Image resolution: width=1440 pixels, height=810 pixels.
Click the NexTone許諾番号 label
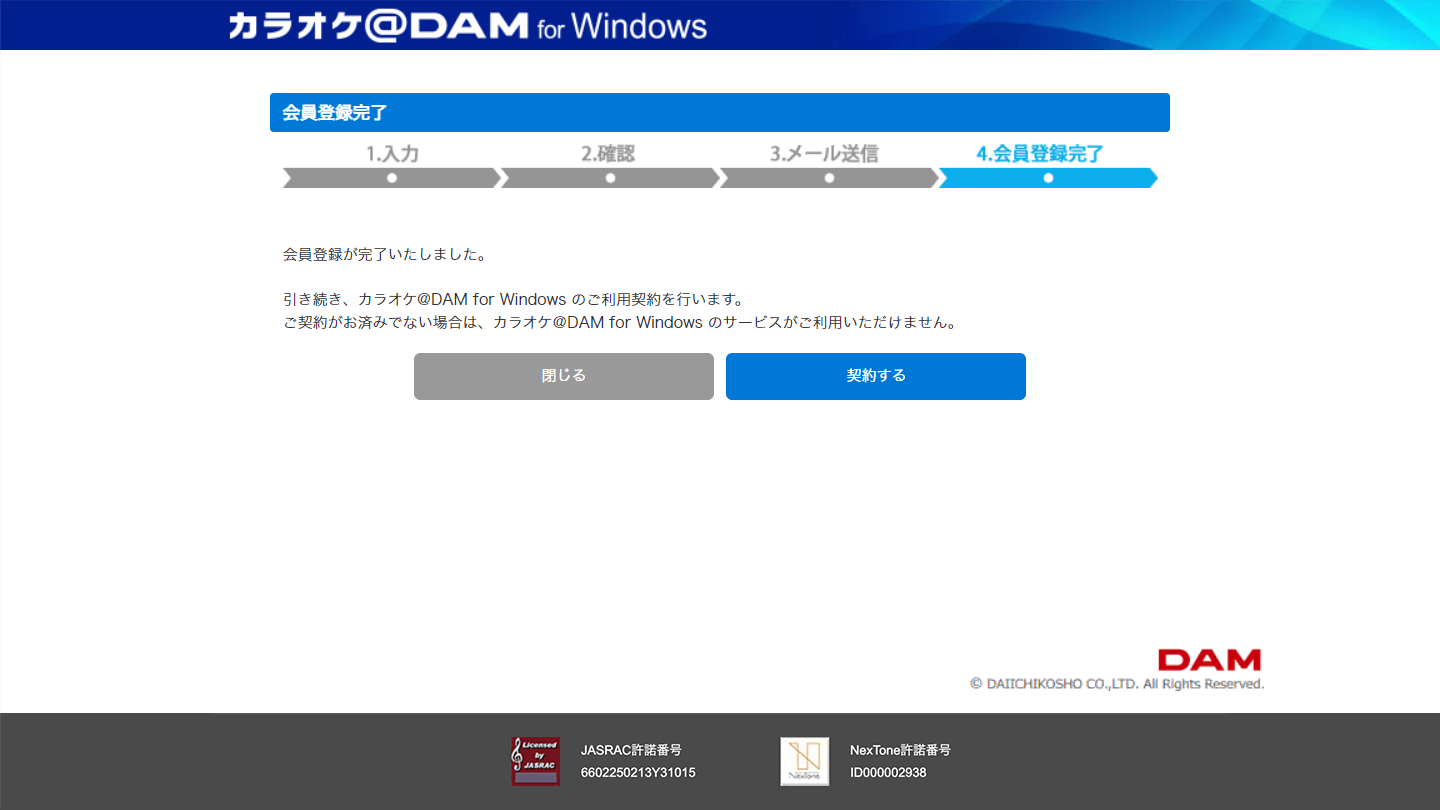pyautogui.click(x=900, y=750)
